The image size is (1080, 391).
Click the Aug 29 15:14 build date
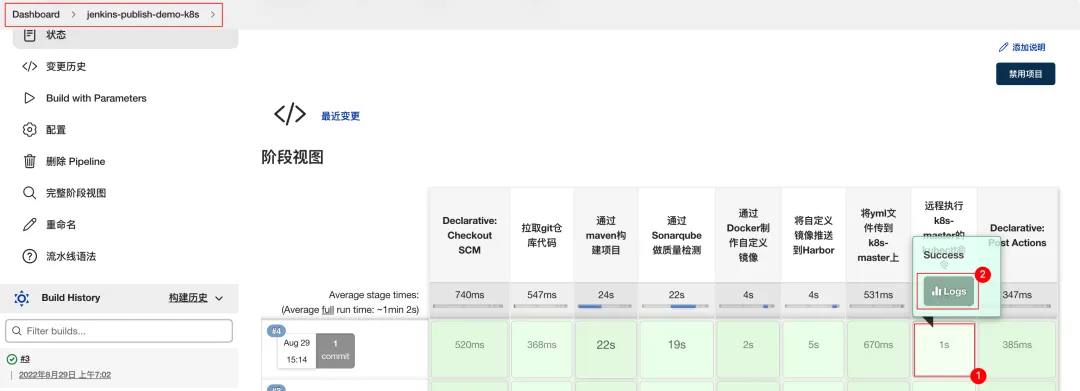(x=296, y=350)
